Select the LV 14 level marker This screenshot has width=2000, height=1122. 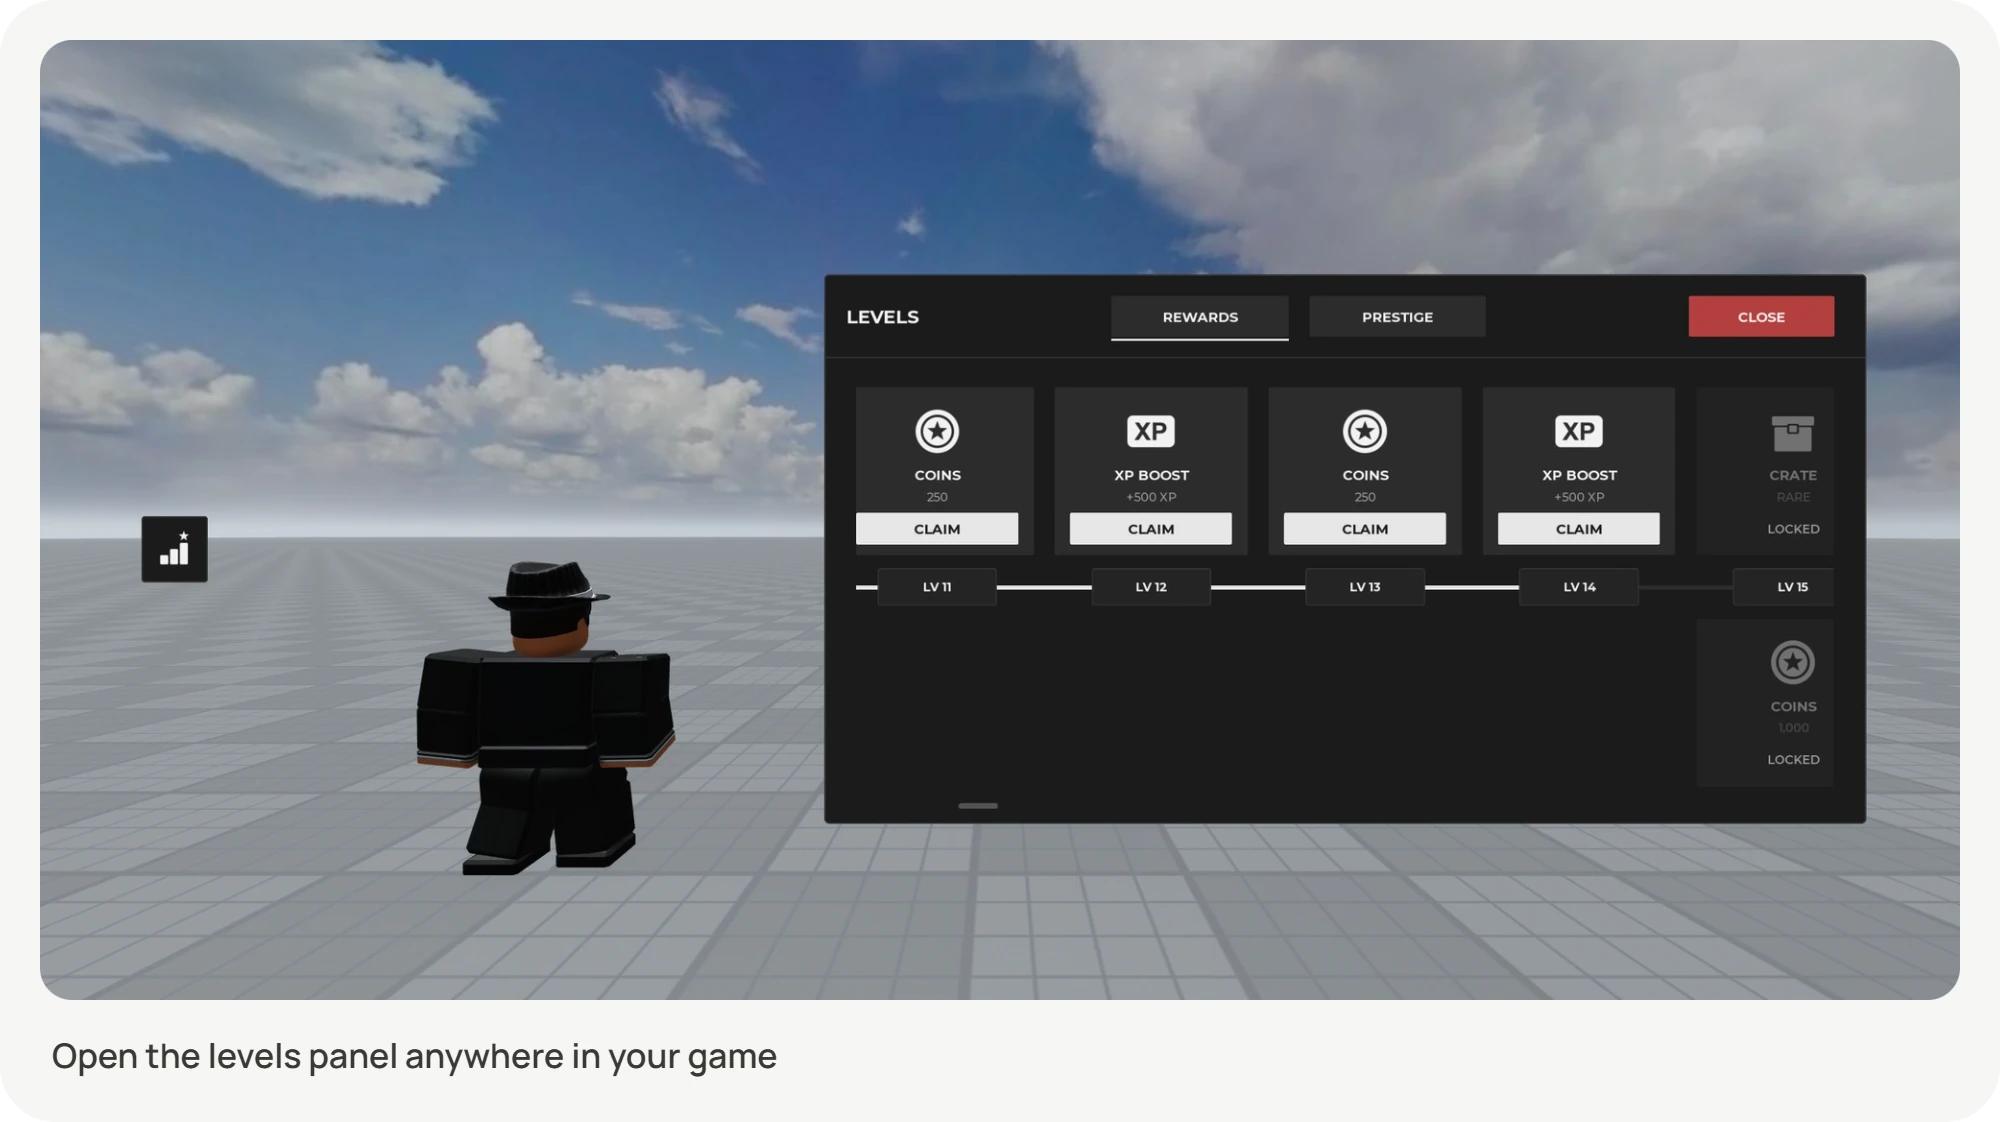coord(1579,587)
